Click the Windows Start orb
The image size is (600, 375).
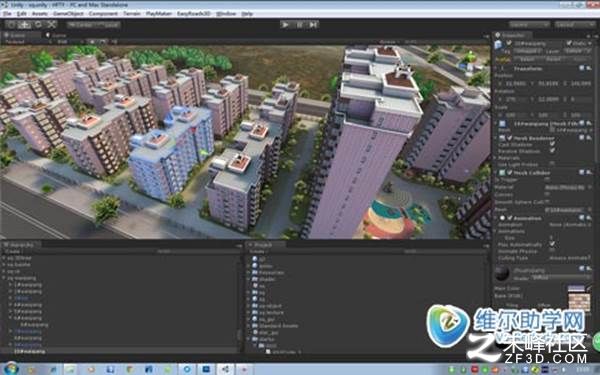pyautogui.click(x=10, y=369)
